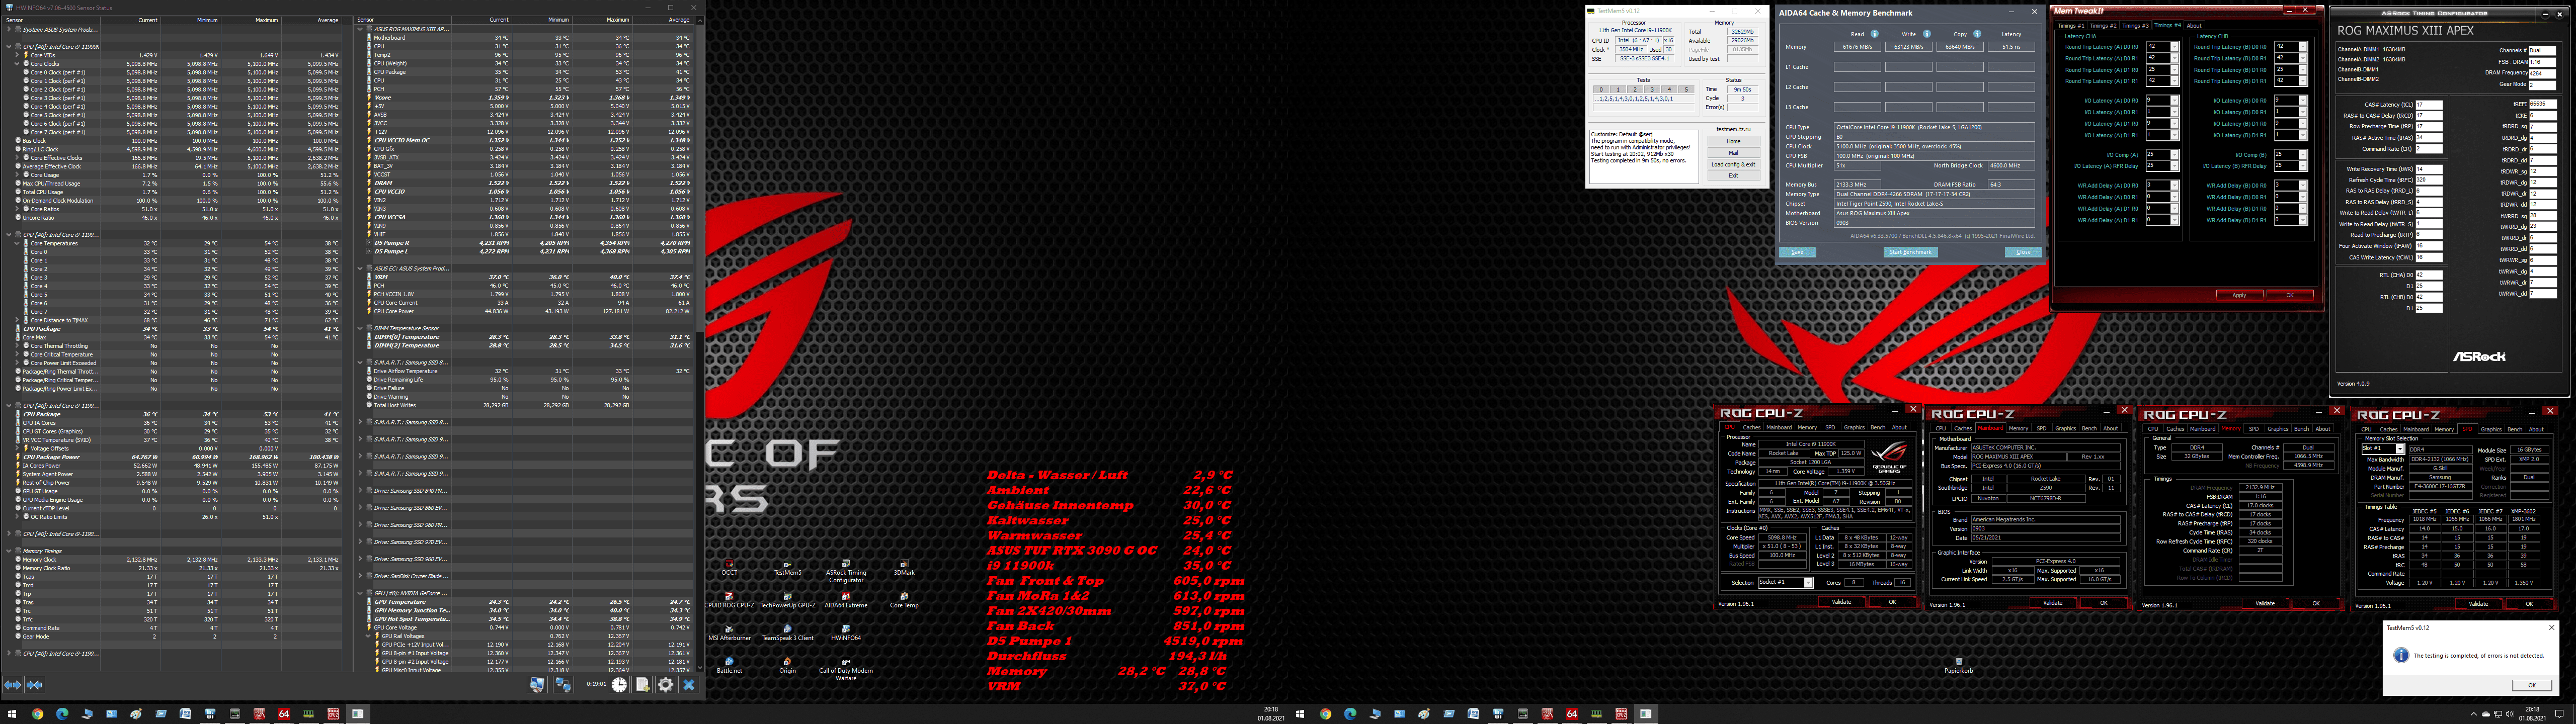
Task: Open TestMem5 desktop shortcut
Action: coord(788,567)
